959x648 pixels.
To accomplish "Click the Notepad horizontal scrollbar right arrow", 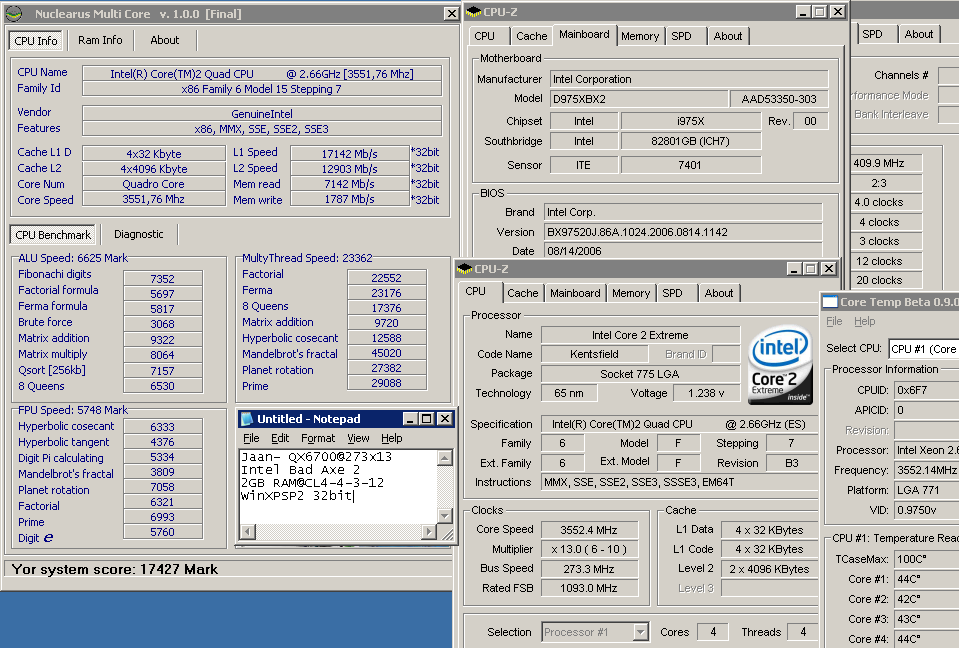I will coord(429,532).
